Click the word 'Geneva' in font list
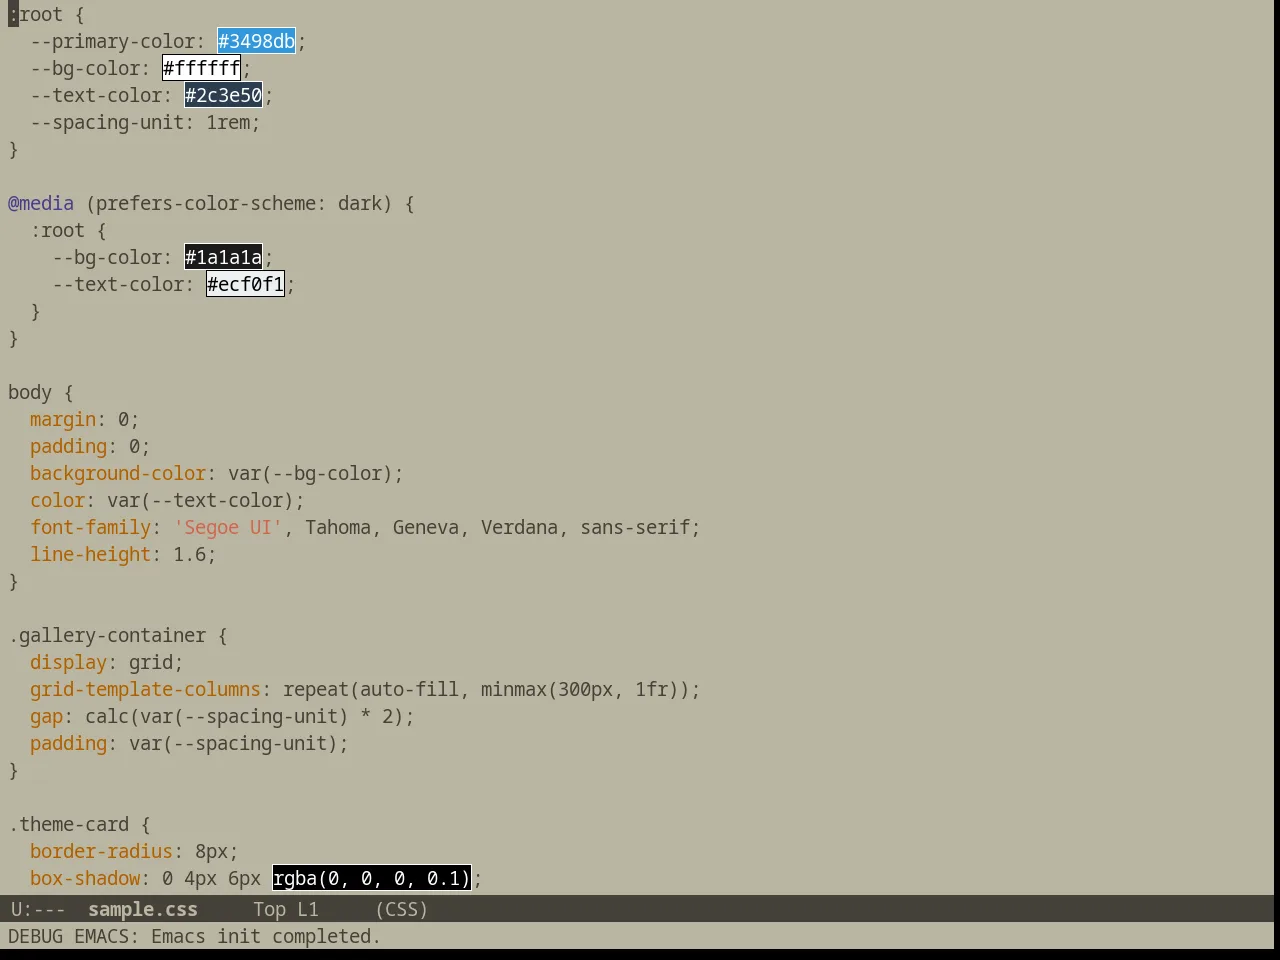This screenshot has width=1280, height=960. [426, 527]
